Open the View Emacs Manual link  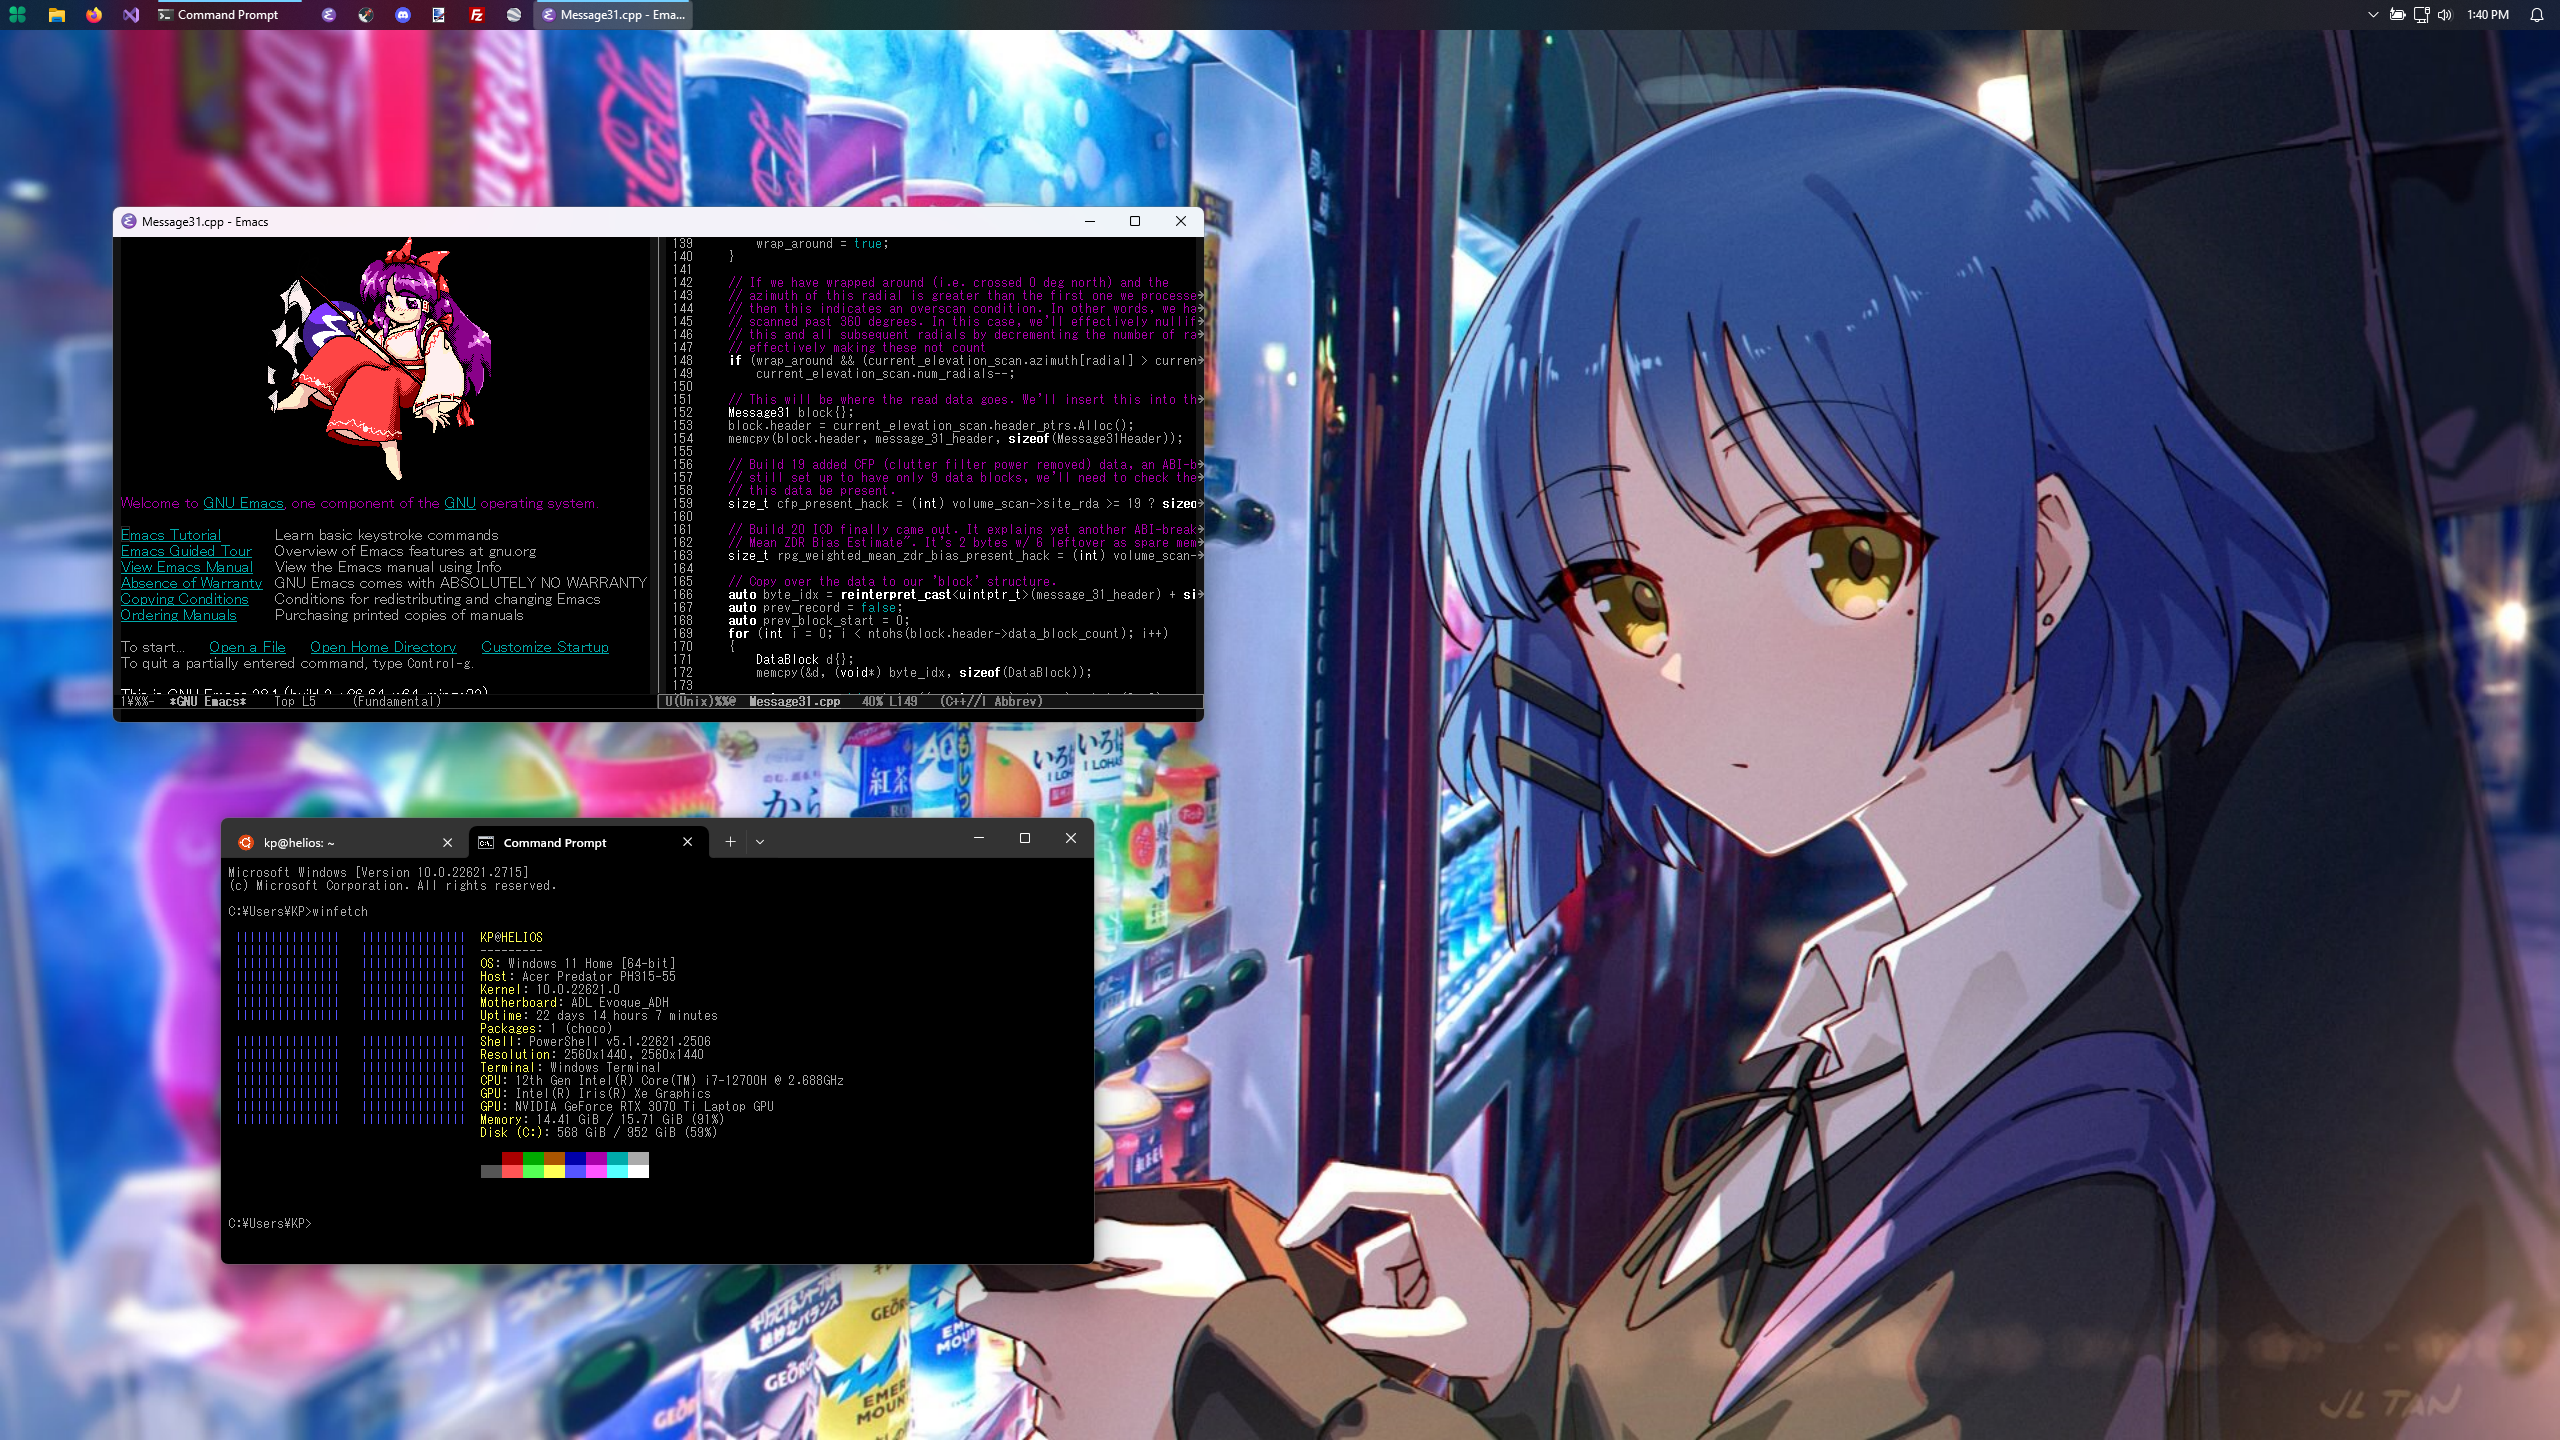[187, 567]
